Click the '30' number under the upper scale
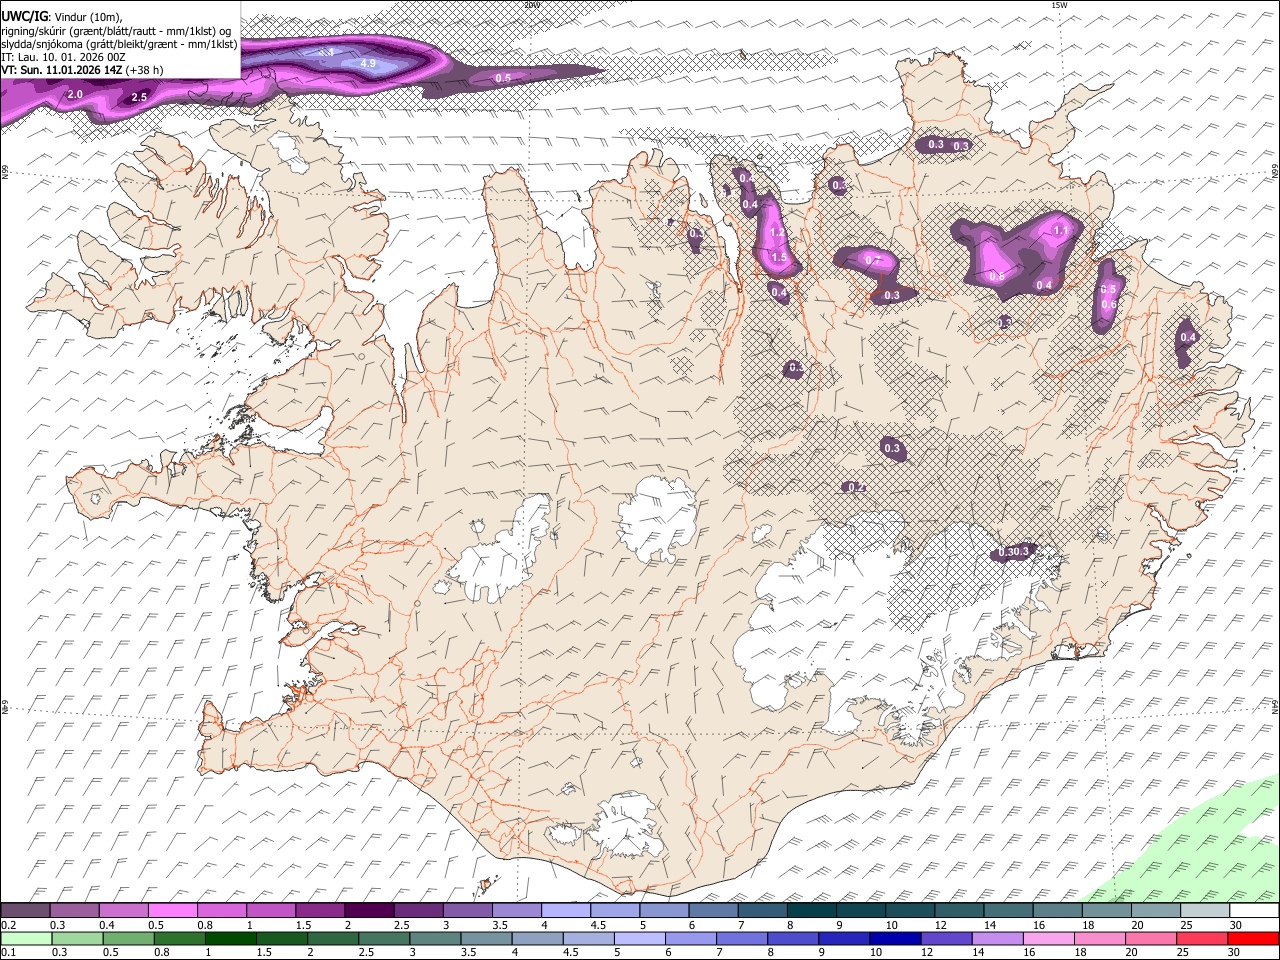The image size is (1280, 960). (1234, 925)
